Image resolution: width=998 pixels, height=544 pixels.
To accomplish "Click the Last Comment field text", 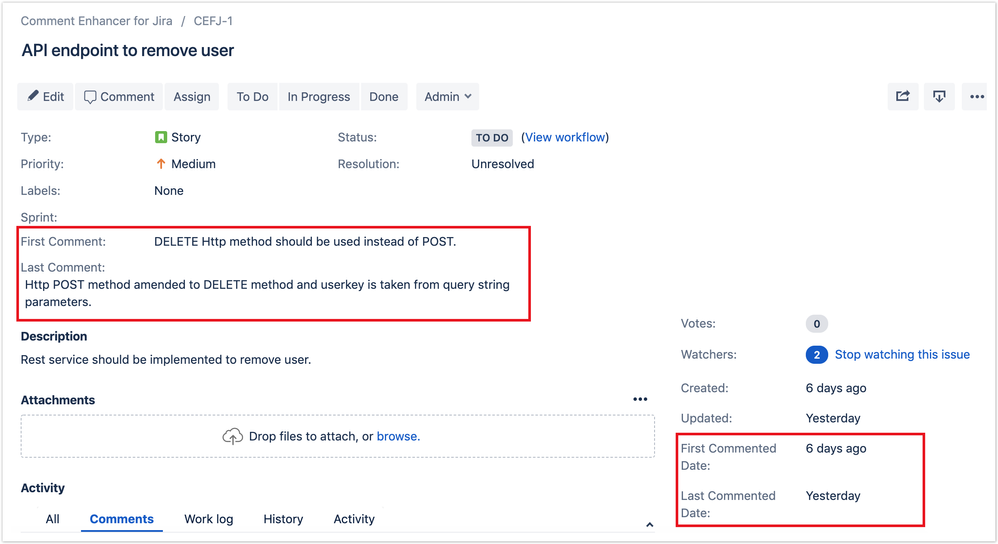I will pyautogui.click(x=267, y=293).
